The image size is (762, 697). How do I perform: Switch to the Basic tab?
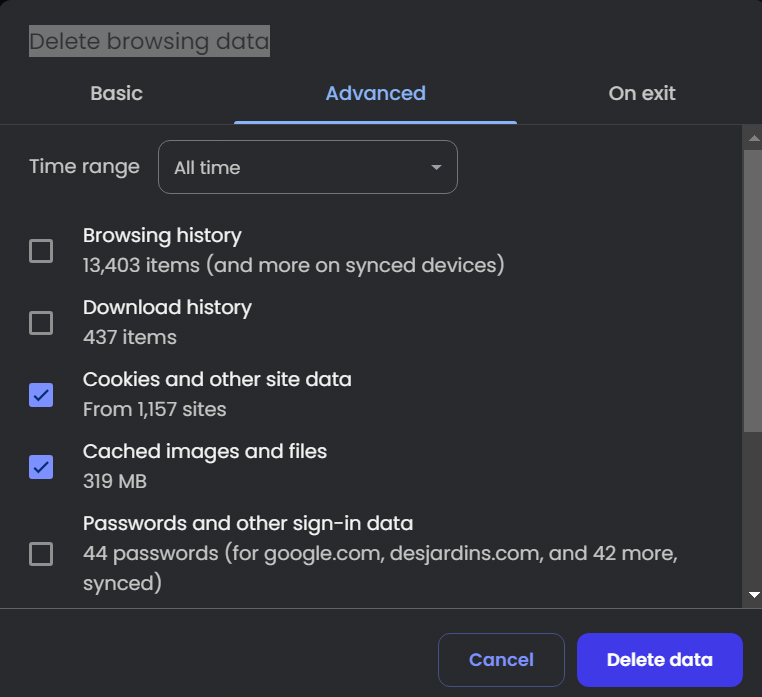pyautogui.click(x=117, y=93)
